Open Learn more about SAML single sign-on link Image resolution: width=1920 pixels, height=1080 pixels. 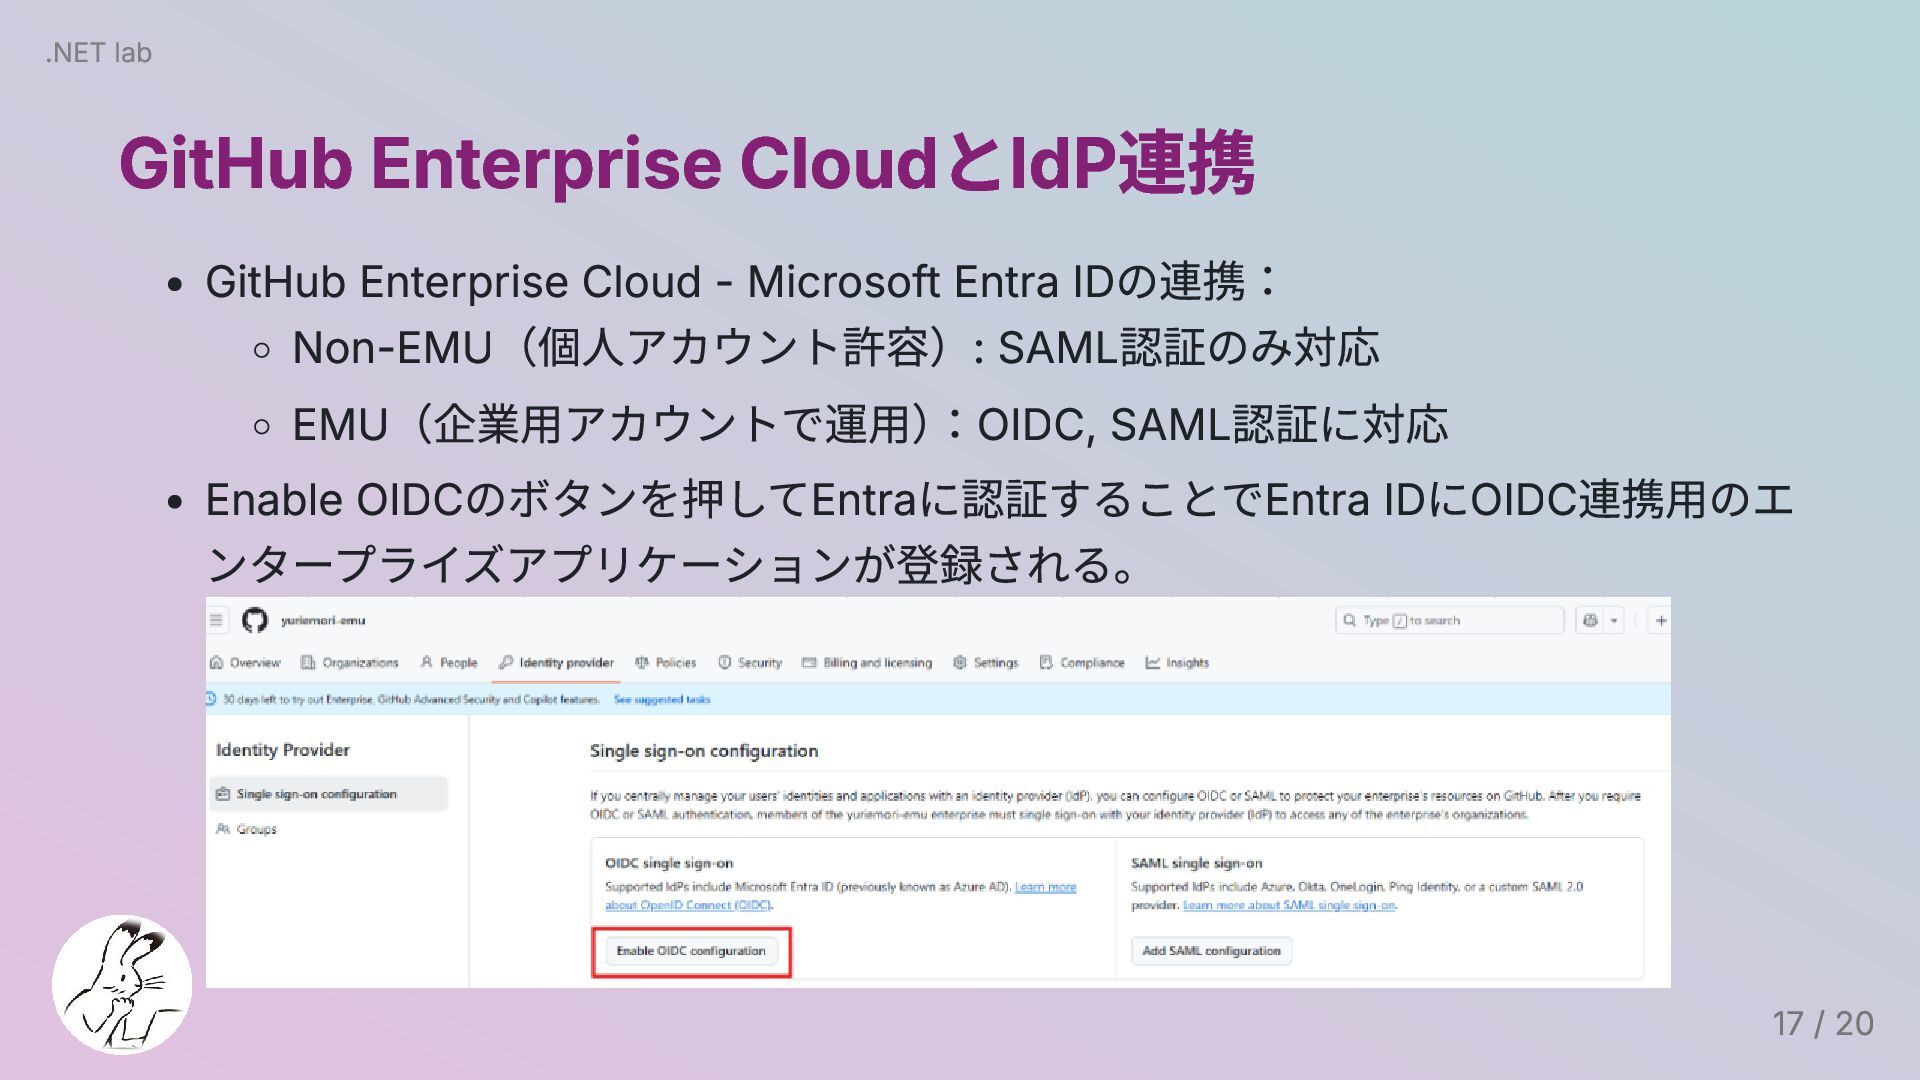pos(1289,905)
